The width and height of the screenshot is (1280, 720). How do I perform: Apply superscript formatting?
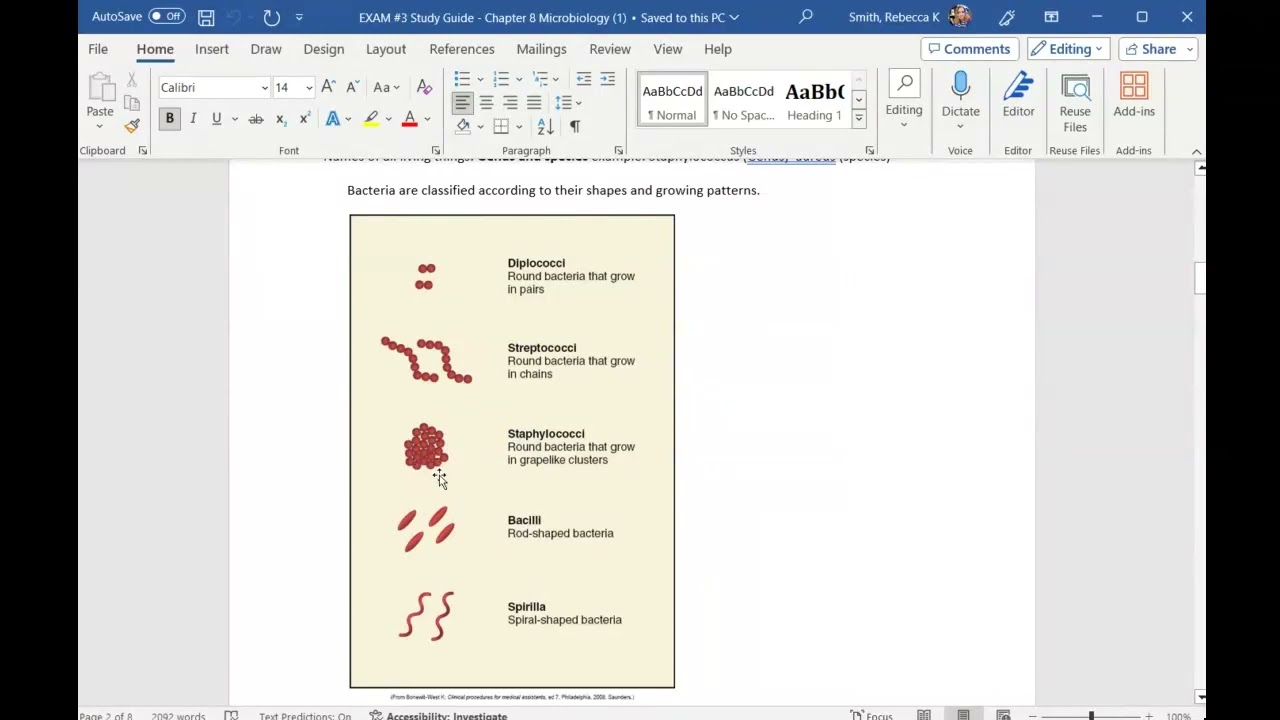pyautogui.click(x=305, y=119)
